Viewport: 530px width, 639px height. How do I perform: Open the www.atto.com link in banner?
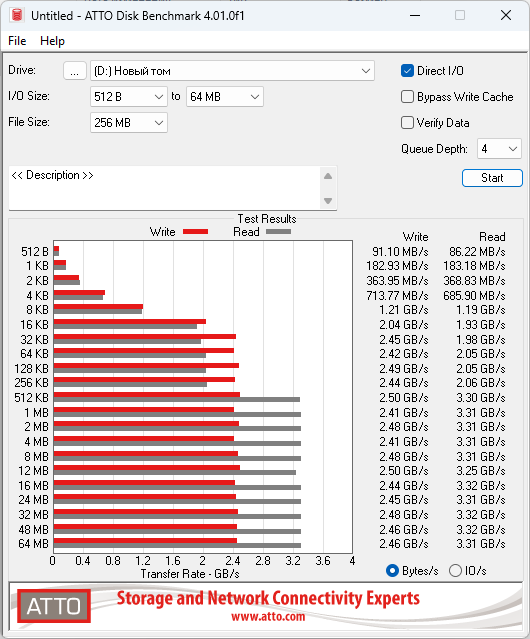coord(268,617)
